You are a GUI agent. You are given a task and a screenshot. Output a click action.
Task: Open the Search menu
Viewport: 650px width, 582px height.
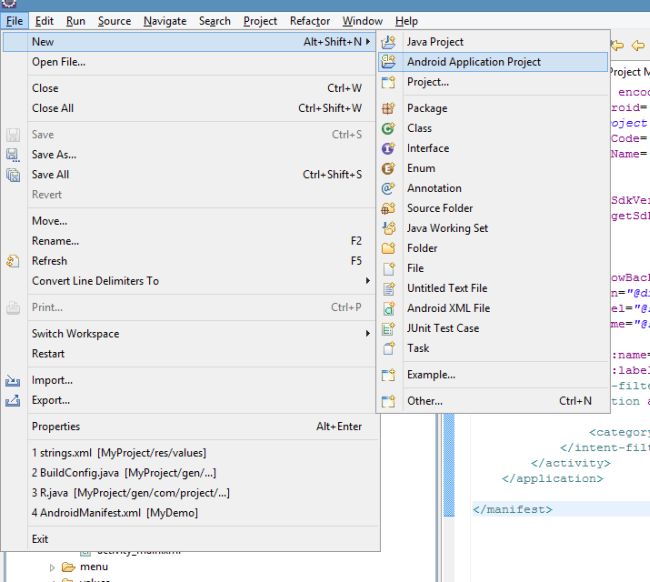point(215,21)
